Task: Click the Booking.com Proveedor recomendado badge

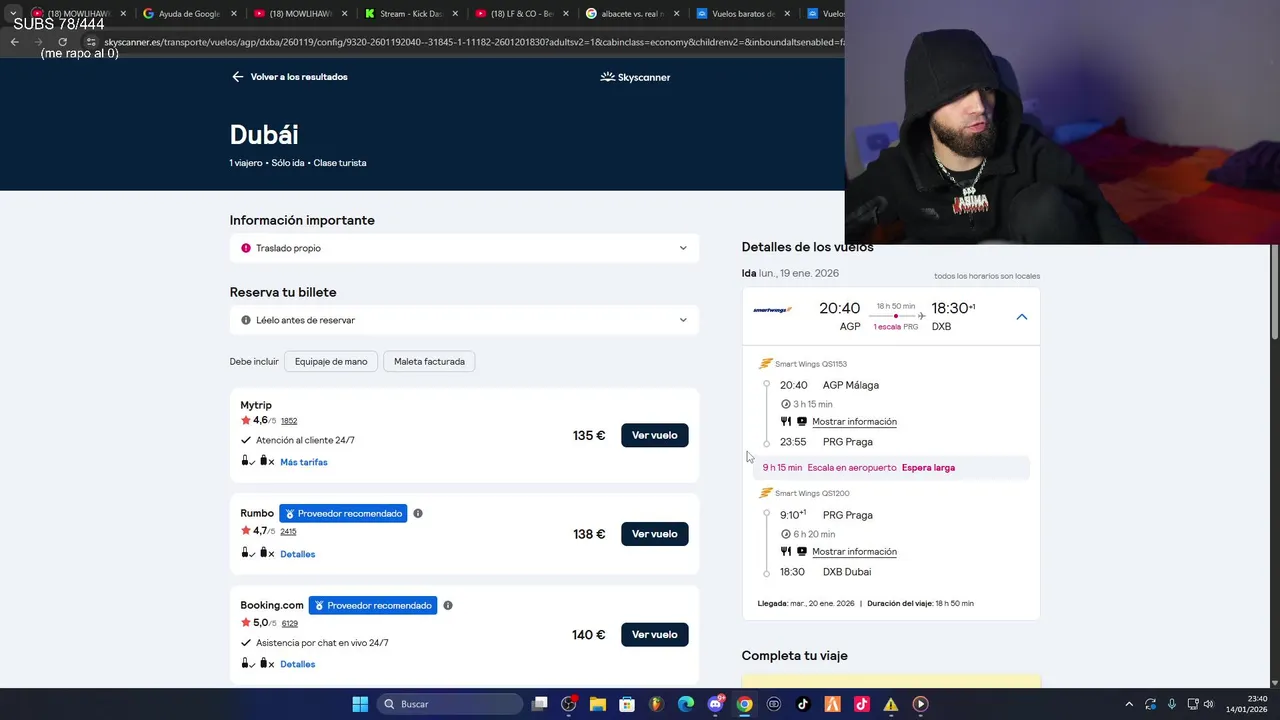Action: [373, 605]
